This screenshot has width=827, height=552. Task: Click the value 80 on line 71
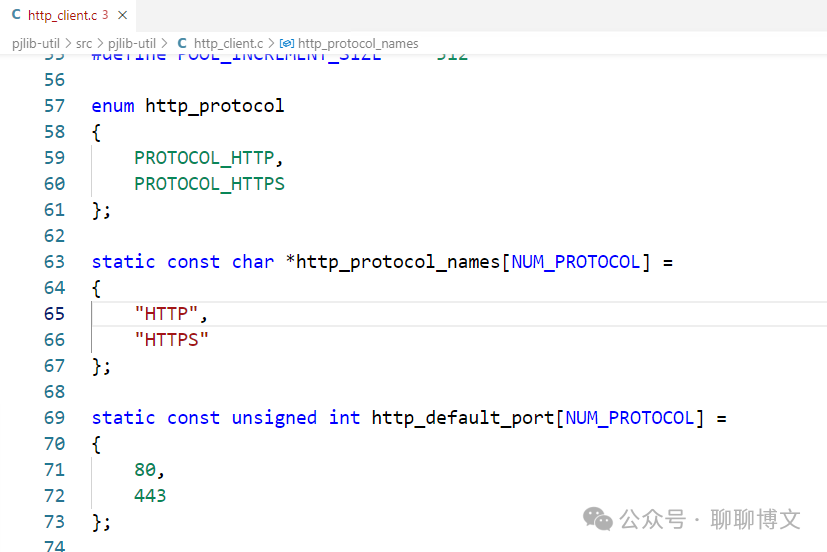(145, 470)
